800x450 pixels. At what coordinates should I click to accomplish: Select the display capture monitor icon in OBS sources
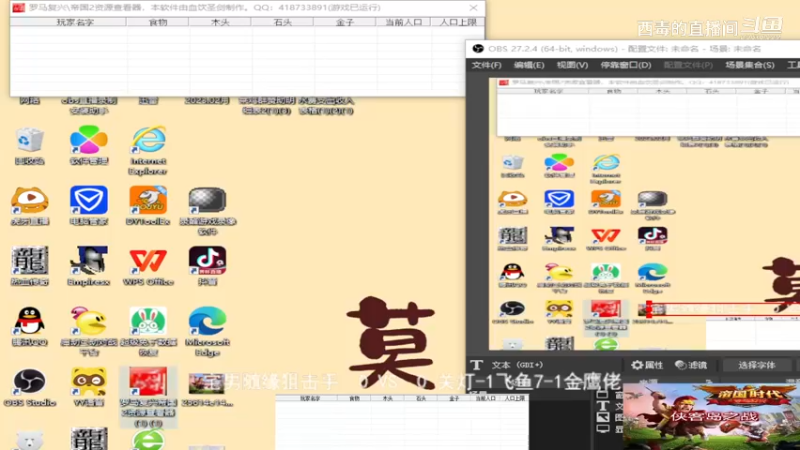click(x=603, y=429)
